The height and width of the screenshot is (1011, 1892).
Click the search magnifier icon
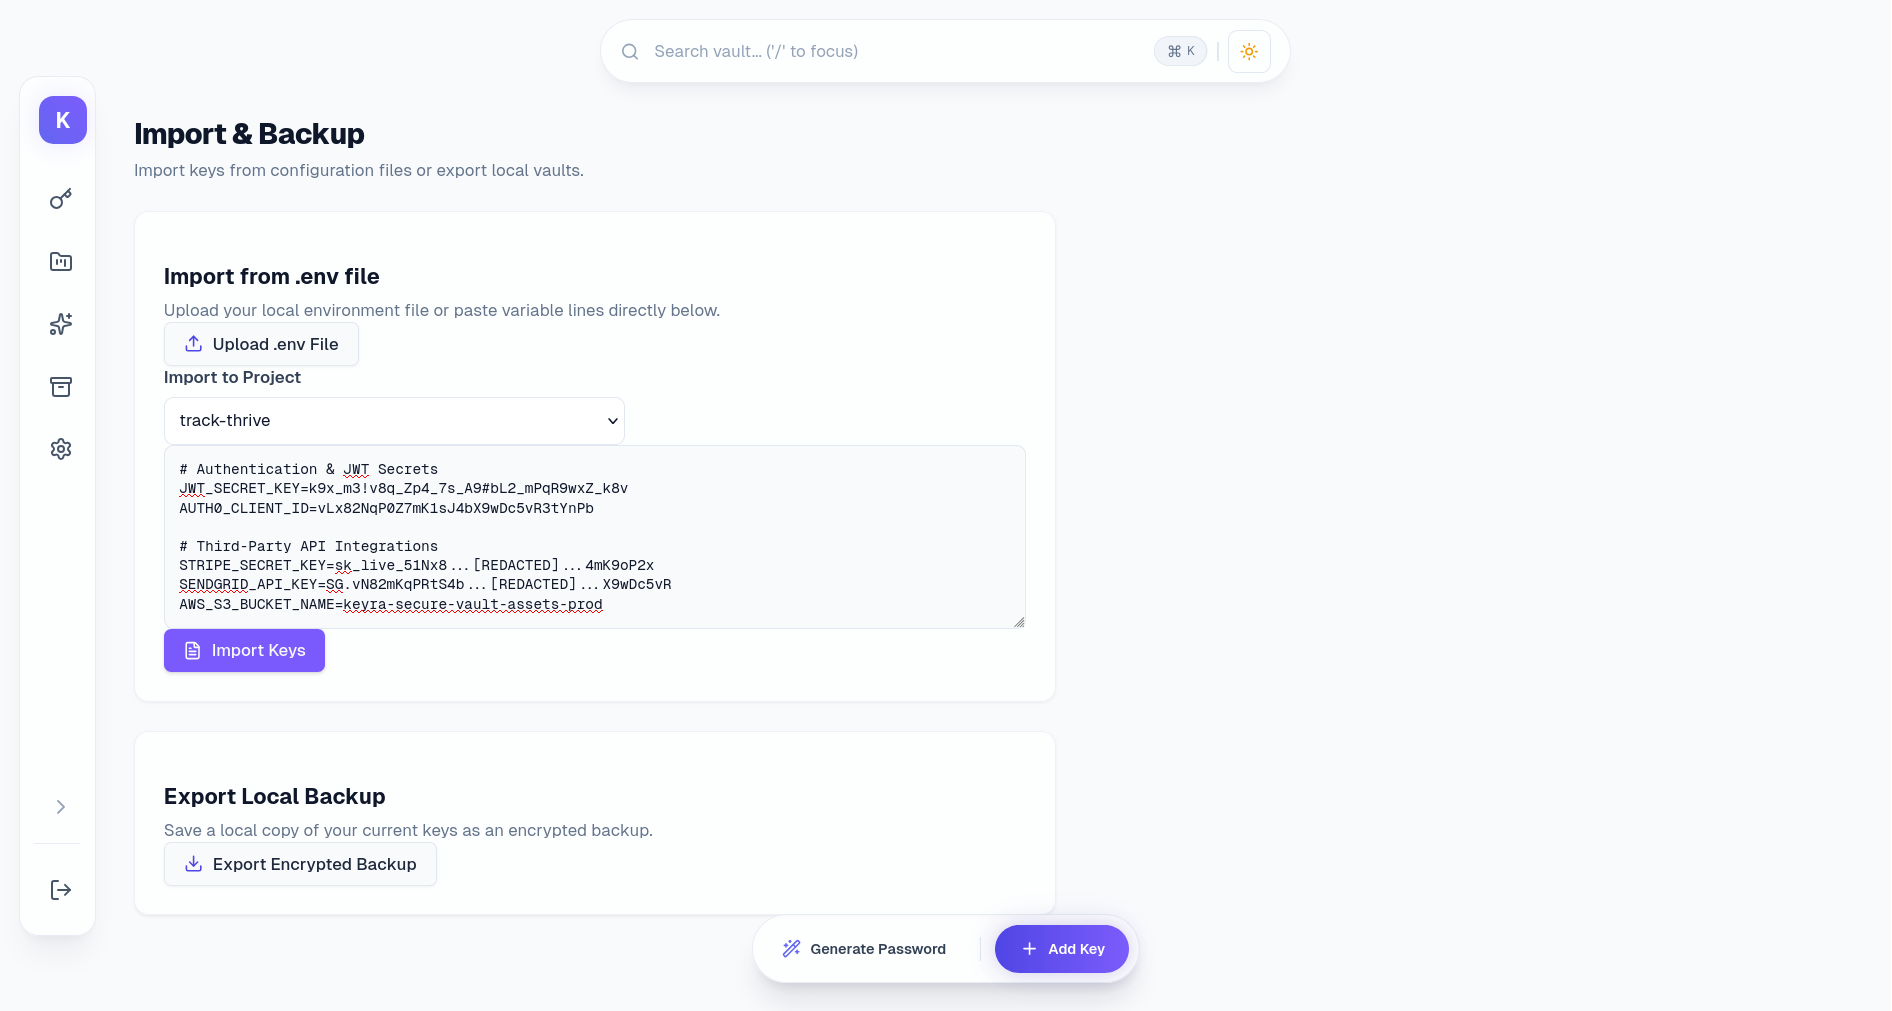point(630,51)
